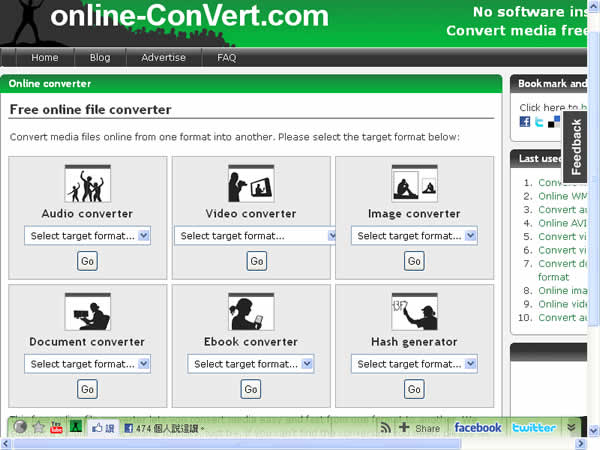Open the Blog menu item
Image resolution: width=600 pixels, height=450 pixels.
pyautogui.click(x=100, y=57)
